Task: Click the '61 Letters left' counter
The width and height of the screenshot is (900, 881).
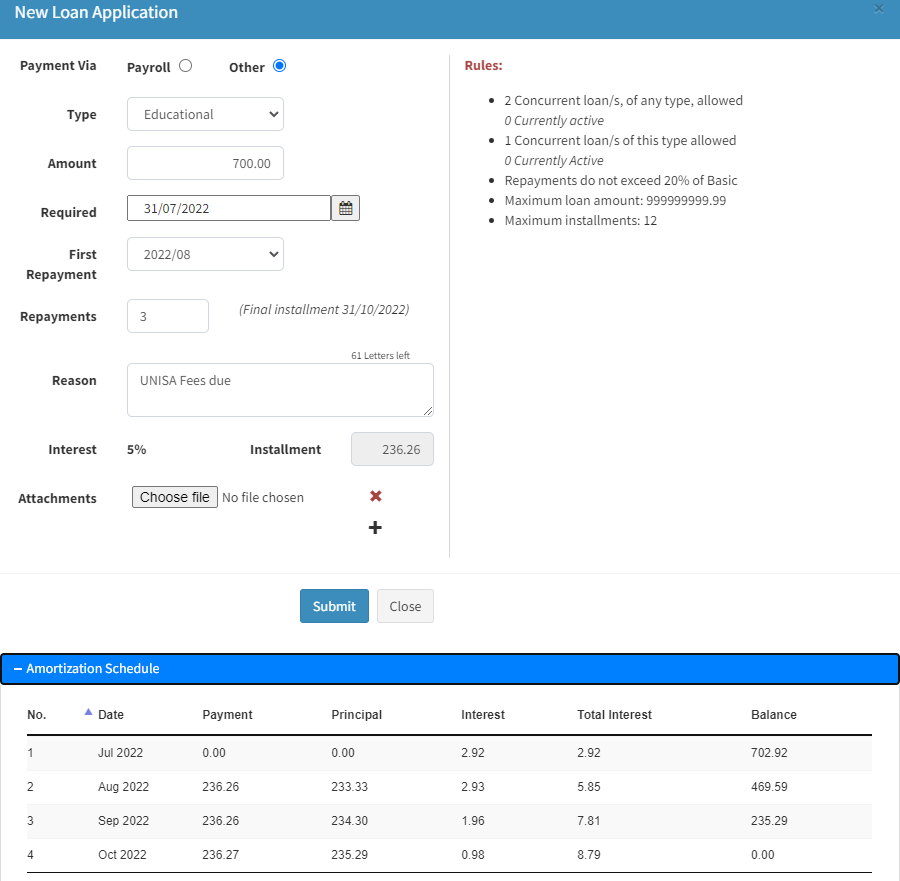Action: (381, 355)
